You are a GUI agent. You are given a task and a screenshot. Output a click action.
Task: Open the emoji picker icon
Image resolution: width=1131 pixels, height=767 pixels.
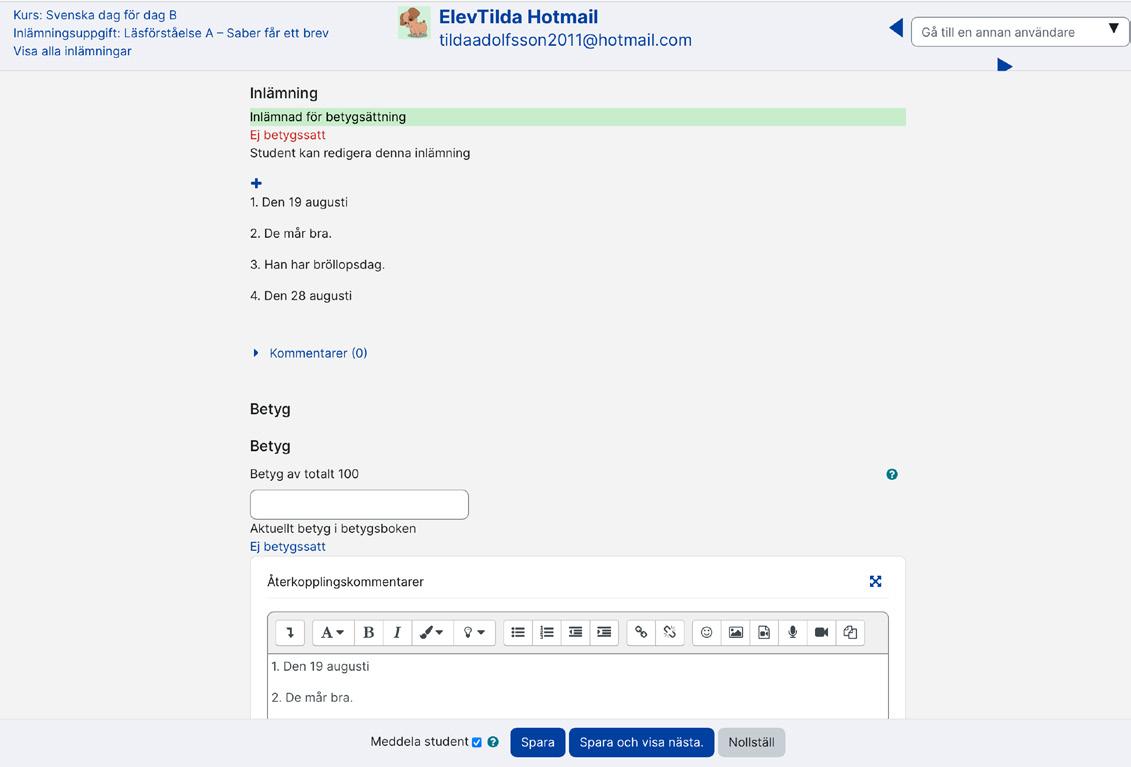tap(707, 632)
